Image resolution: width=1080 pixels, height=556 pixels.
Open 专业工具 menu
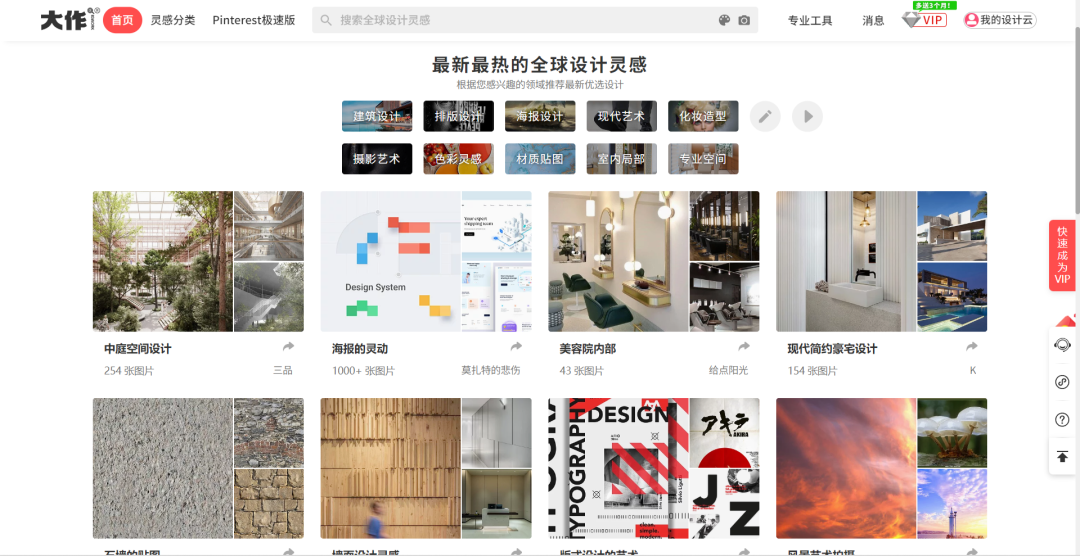(x=810, y=21)
